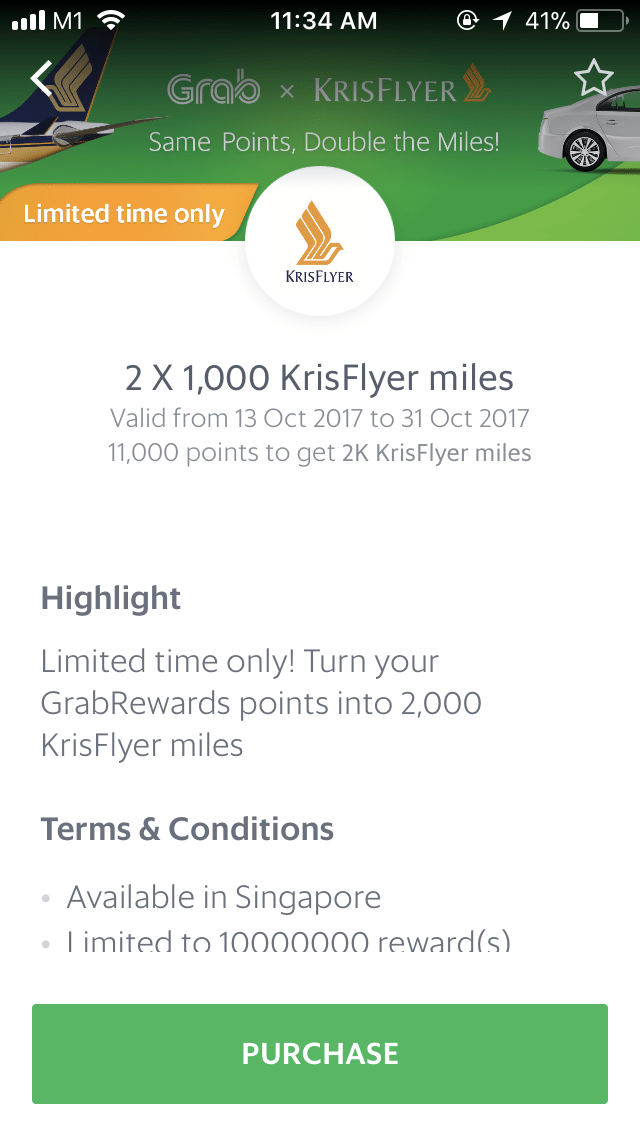Favorite this reward with the star icon
The height and width of the screenshot is (1136, 640).
pos(593,78)
